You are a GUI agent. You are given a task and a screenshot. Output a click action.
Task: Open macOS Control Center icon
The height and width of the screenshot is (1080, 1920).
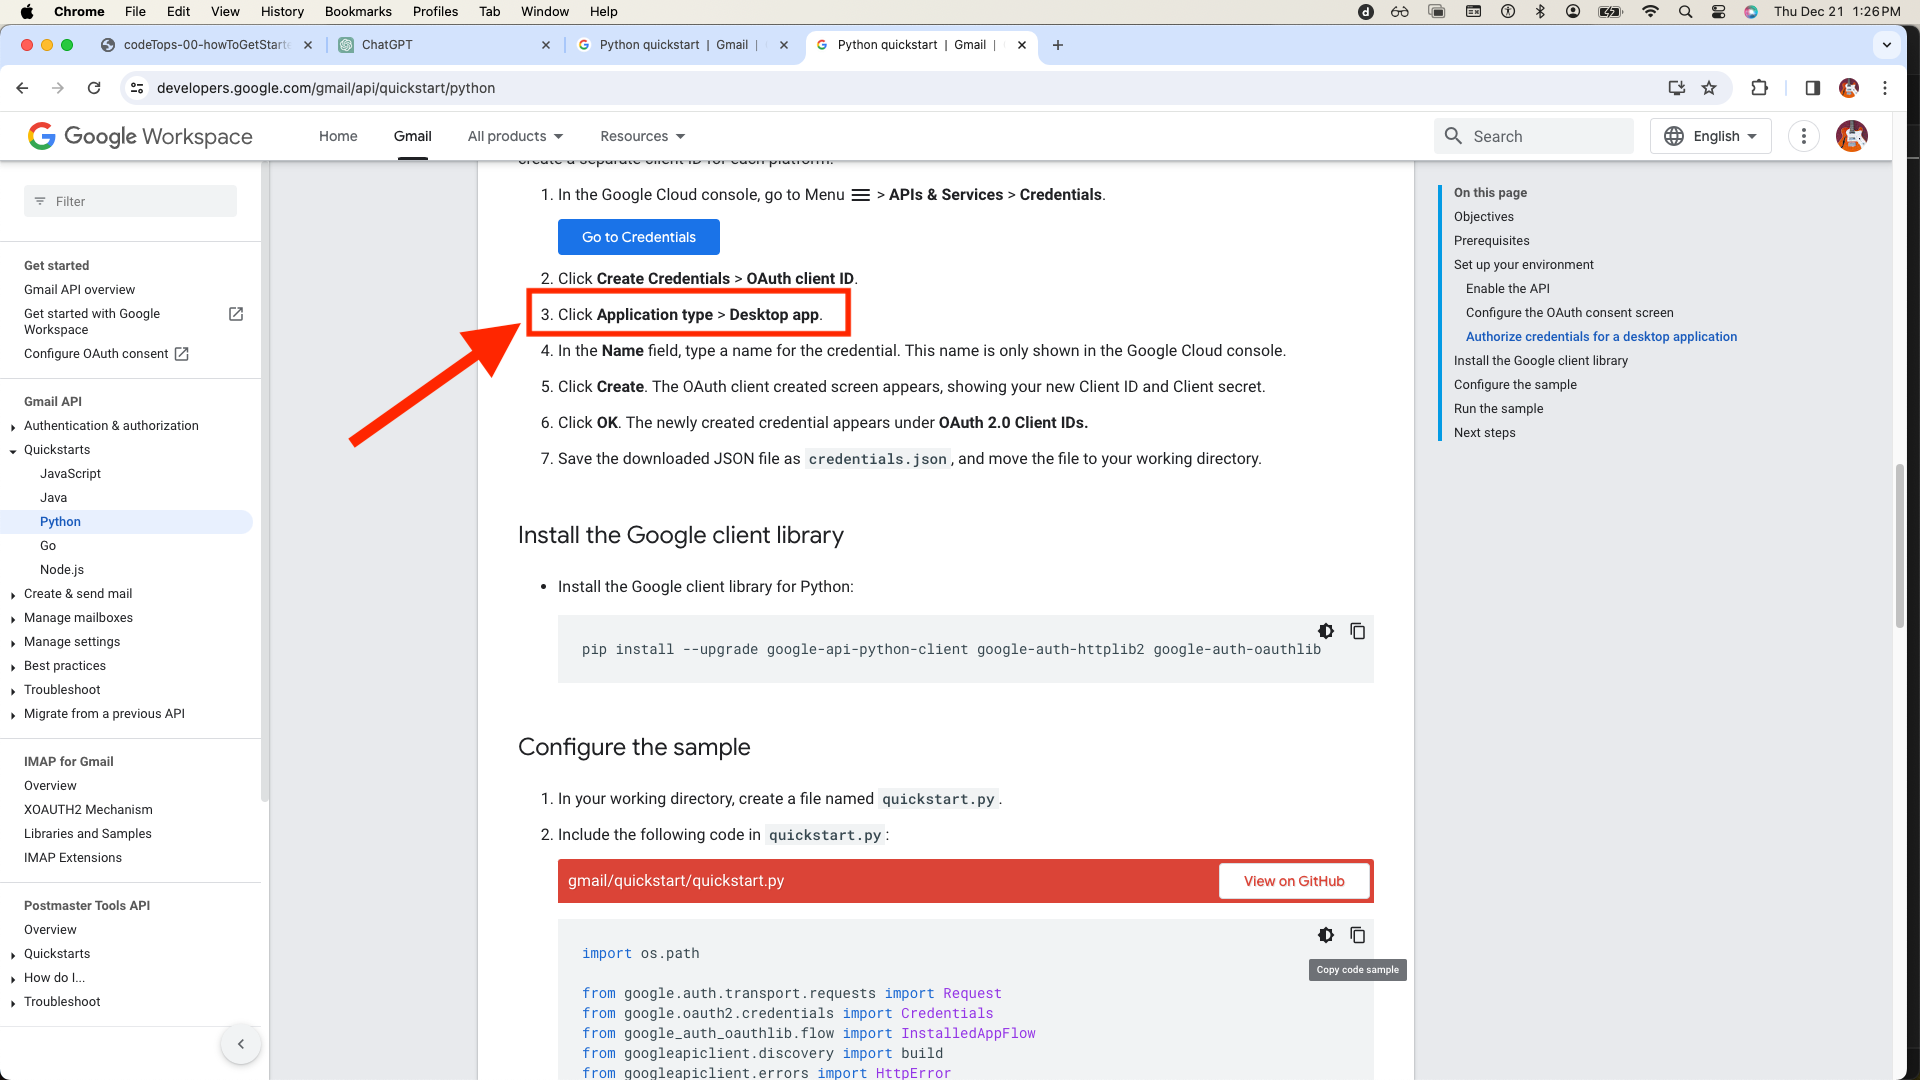coord(1718,12)
